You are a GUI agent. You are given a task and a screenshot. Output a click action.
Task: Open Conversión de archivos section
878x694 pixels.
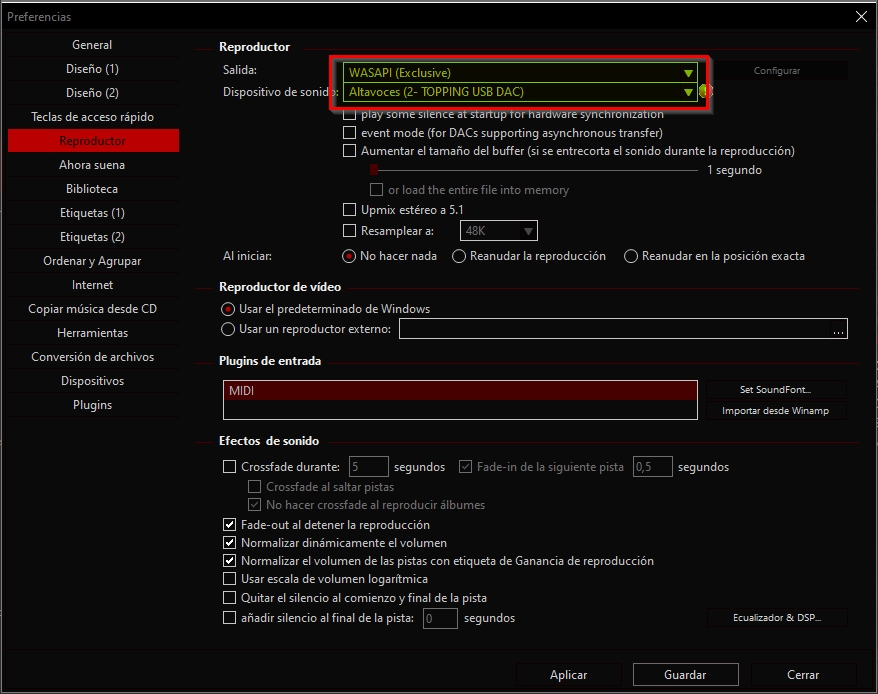pos(92,357)
